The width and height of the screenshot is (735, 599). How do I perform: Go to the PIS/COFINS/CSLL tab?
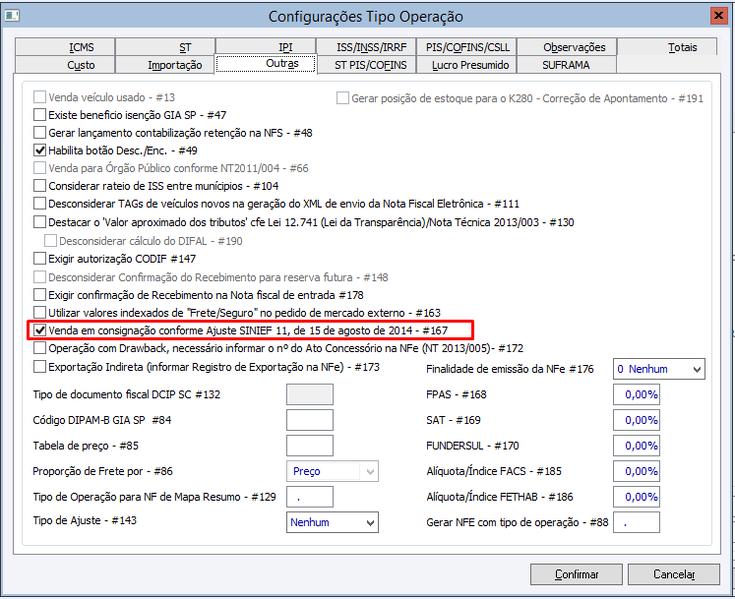[x=466, y=47]
